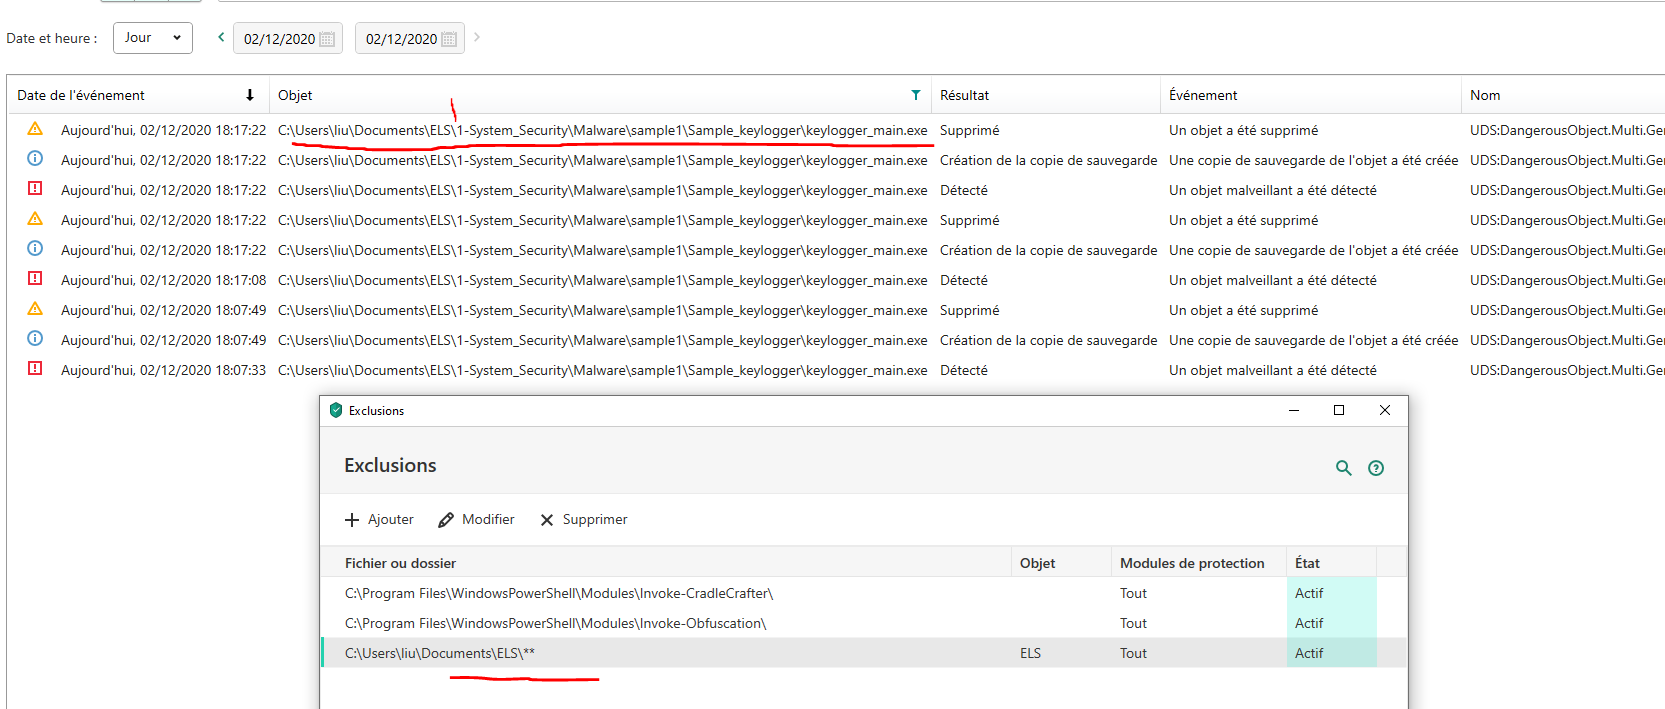Go to next day with right chevron
Image resolution: width=1665 pixels, height=709 pixels.
click(477, 37)
